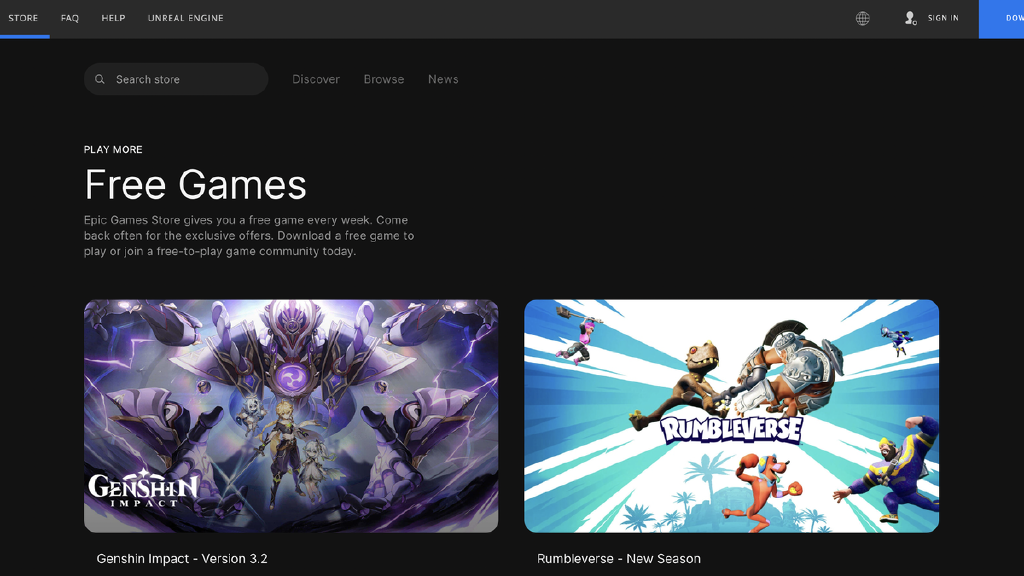This screenshot has width=1024, height=576.
Task: Open the News section
Action: (x=443, y=79)
